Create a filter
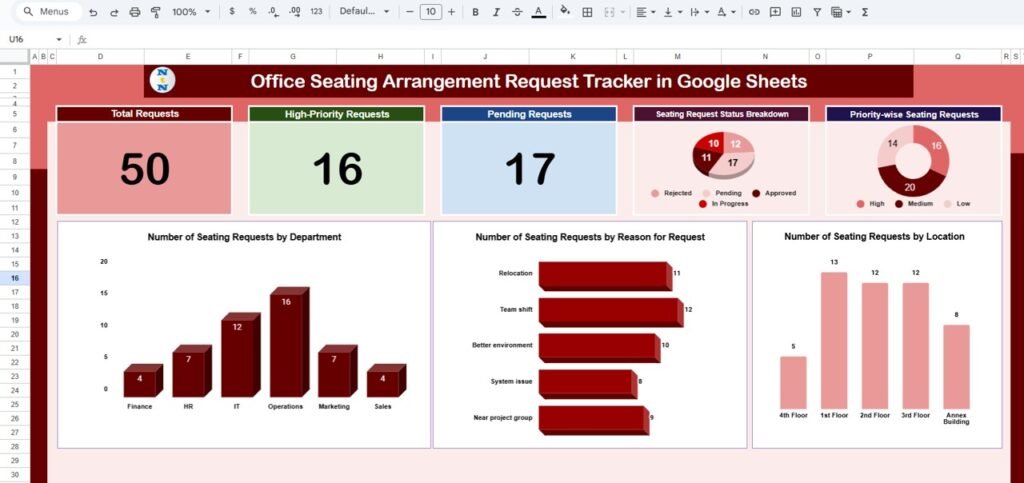Viewport: 1024px width, 483px height. pos(817,12)
